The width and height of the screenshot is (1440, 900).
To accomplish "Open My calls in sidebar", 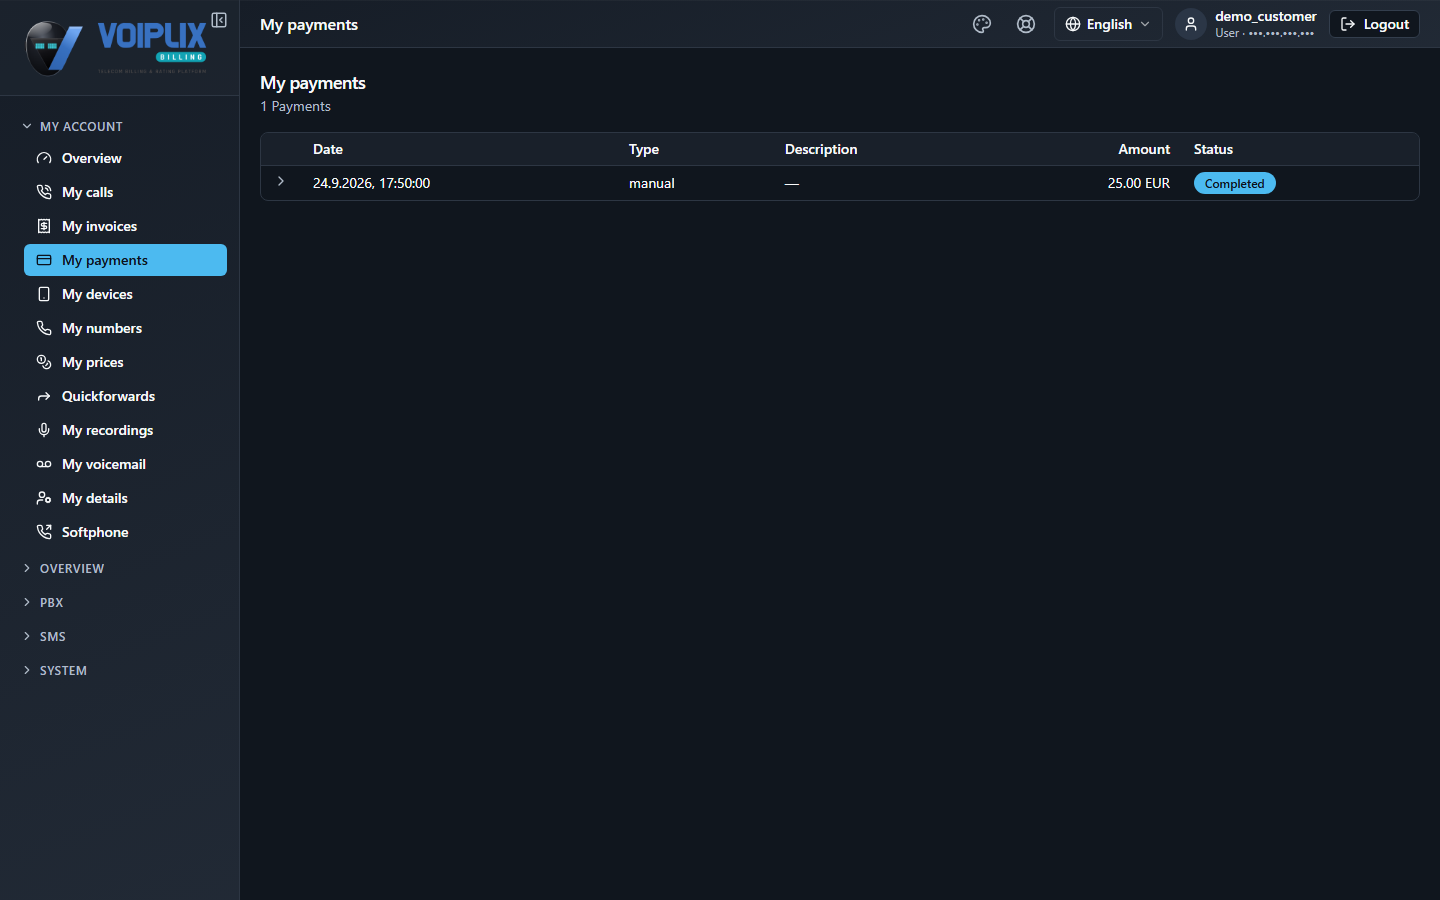I will (125, 192).
